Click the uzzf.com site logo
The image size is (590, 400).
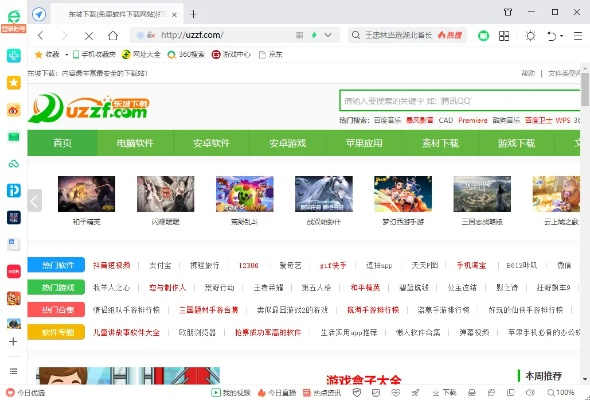tap(89, 108)
